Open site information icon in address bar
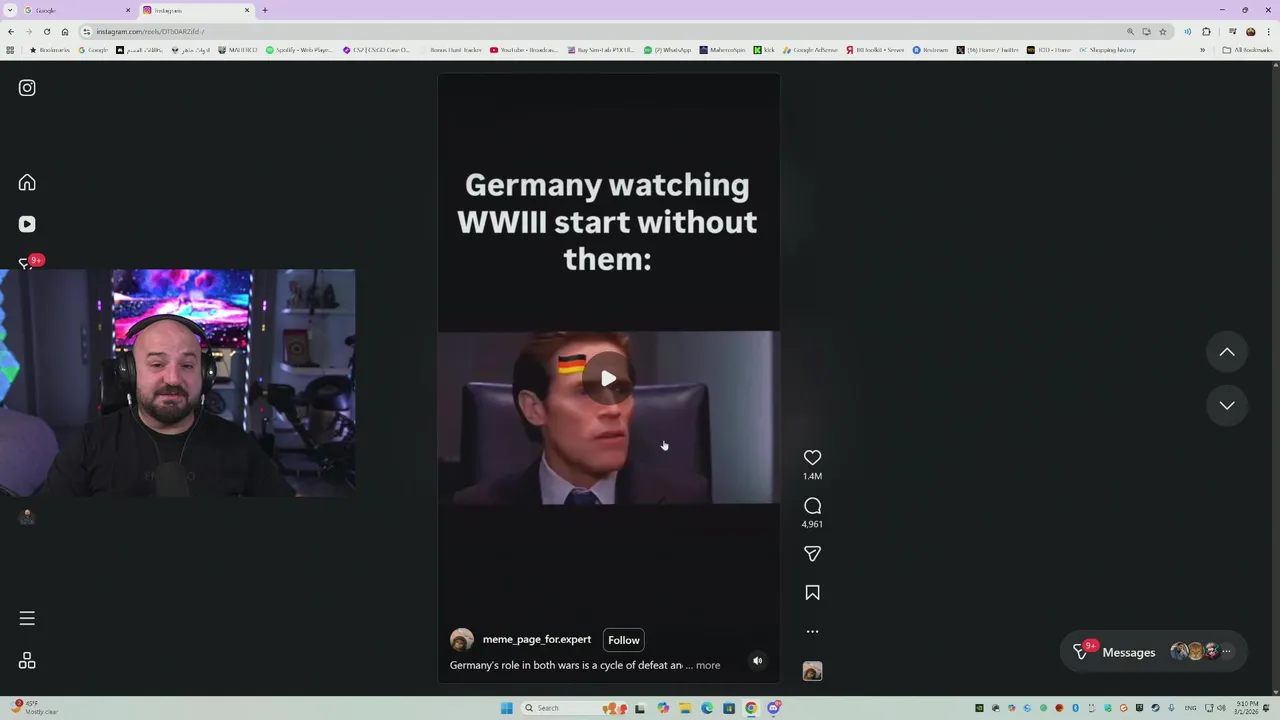Viewport: 1280px width, 720px height. 87,31
